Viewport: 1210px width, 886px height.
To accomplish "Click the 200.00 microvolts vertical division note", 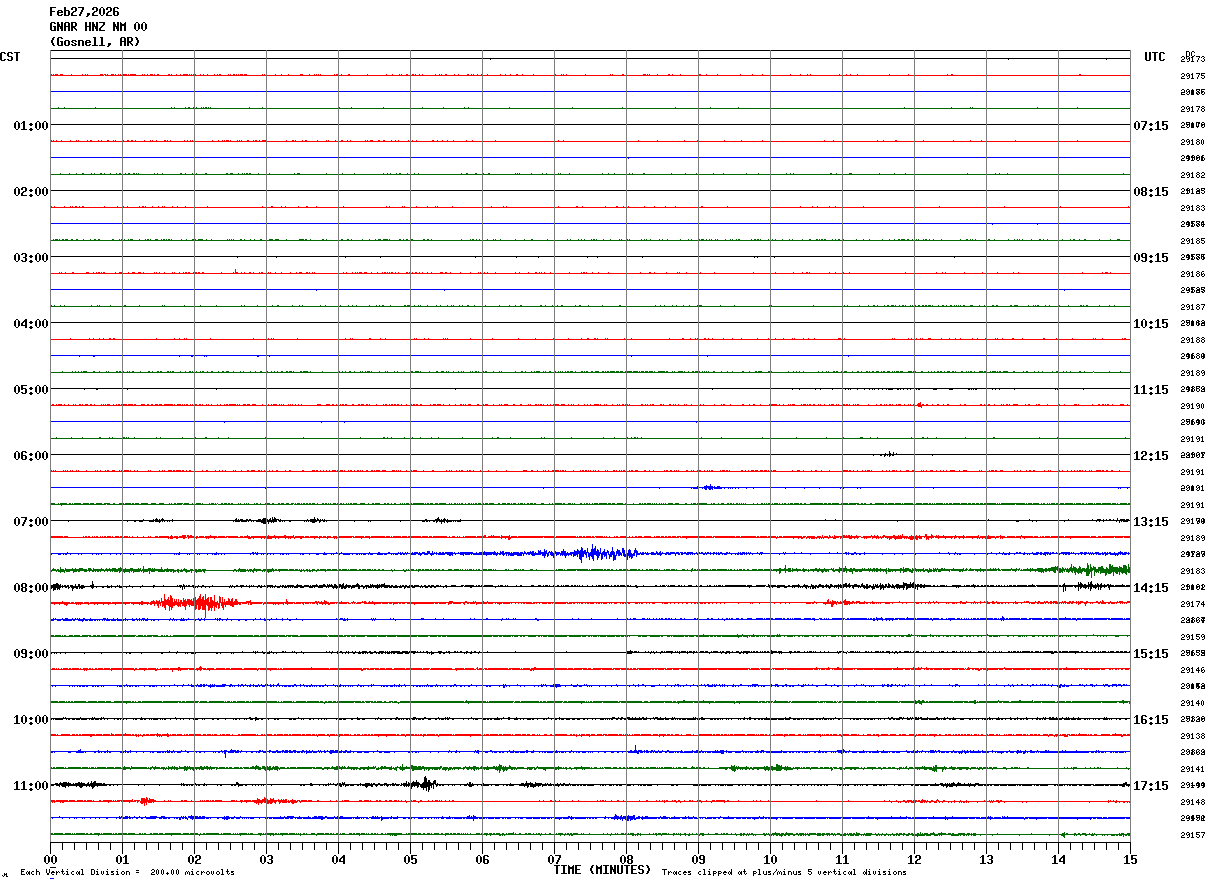I will coord(128,872).
